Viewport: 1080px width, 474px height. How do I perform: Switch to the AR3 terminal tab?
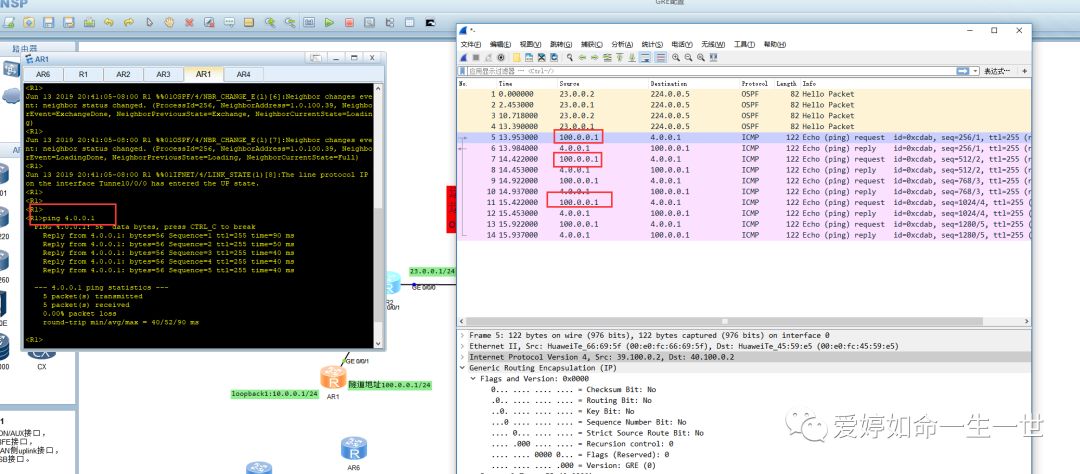[x=163, y=74]
